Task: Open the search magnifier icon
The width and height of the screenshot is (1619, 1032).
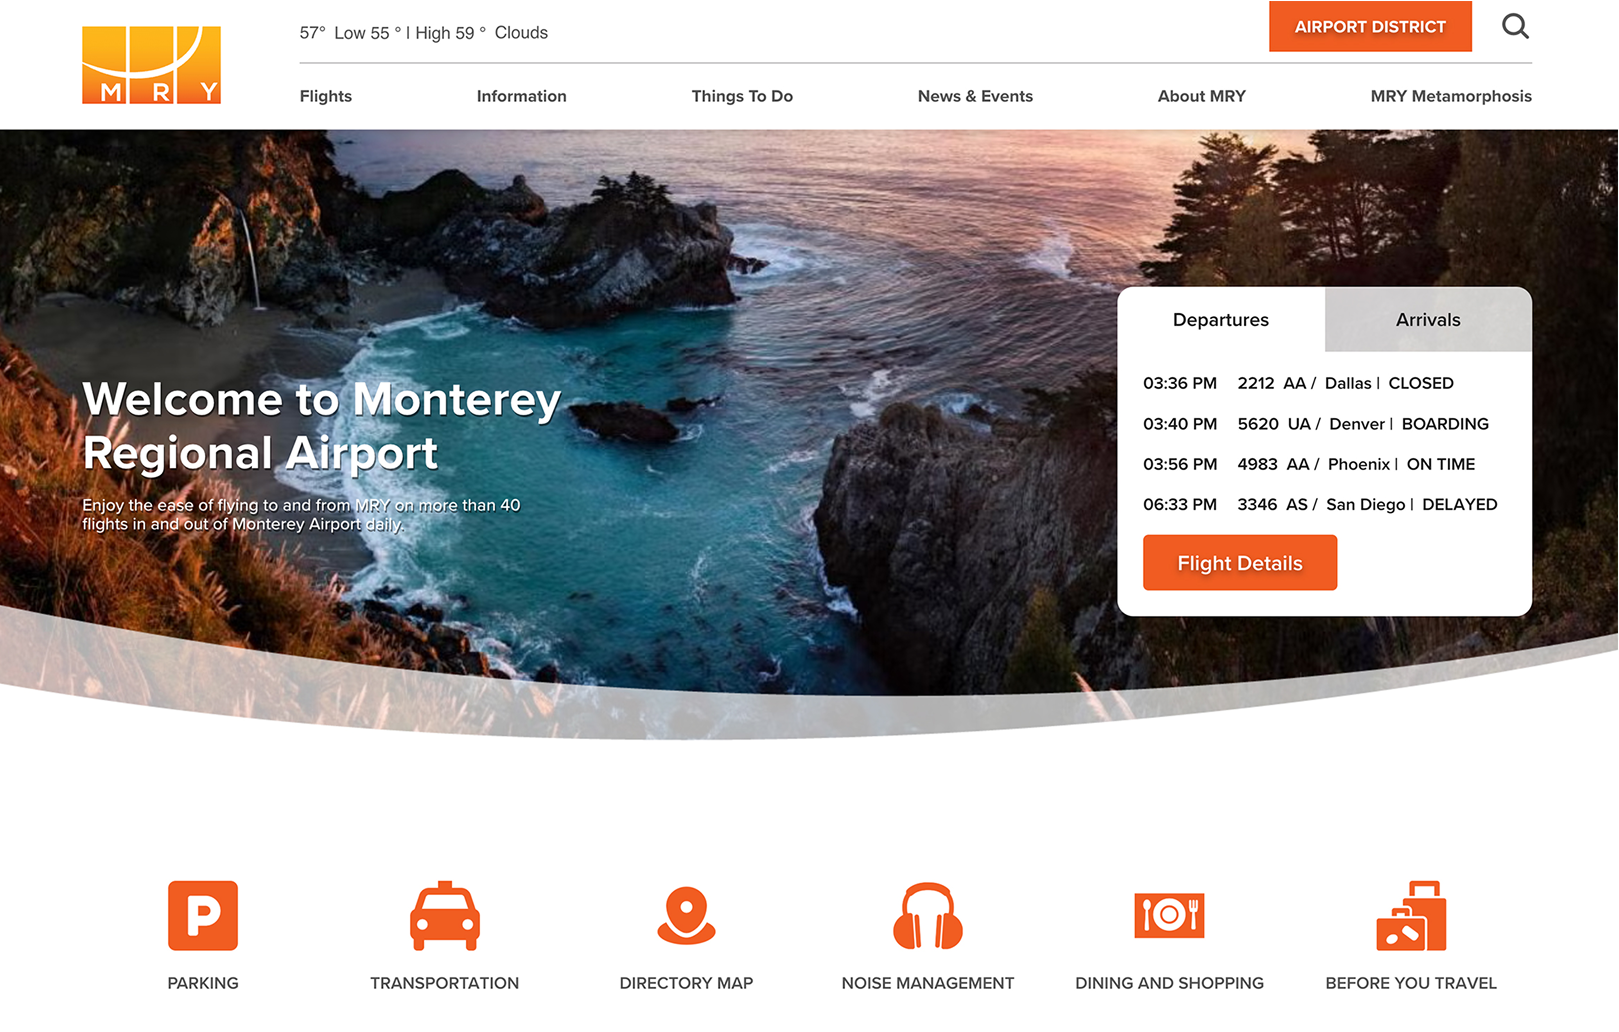Action: 1515,27
